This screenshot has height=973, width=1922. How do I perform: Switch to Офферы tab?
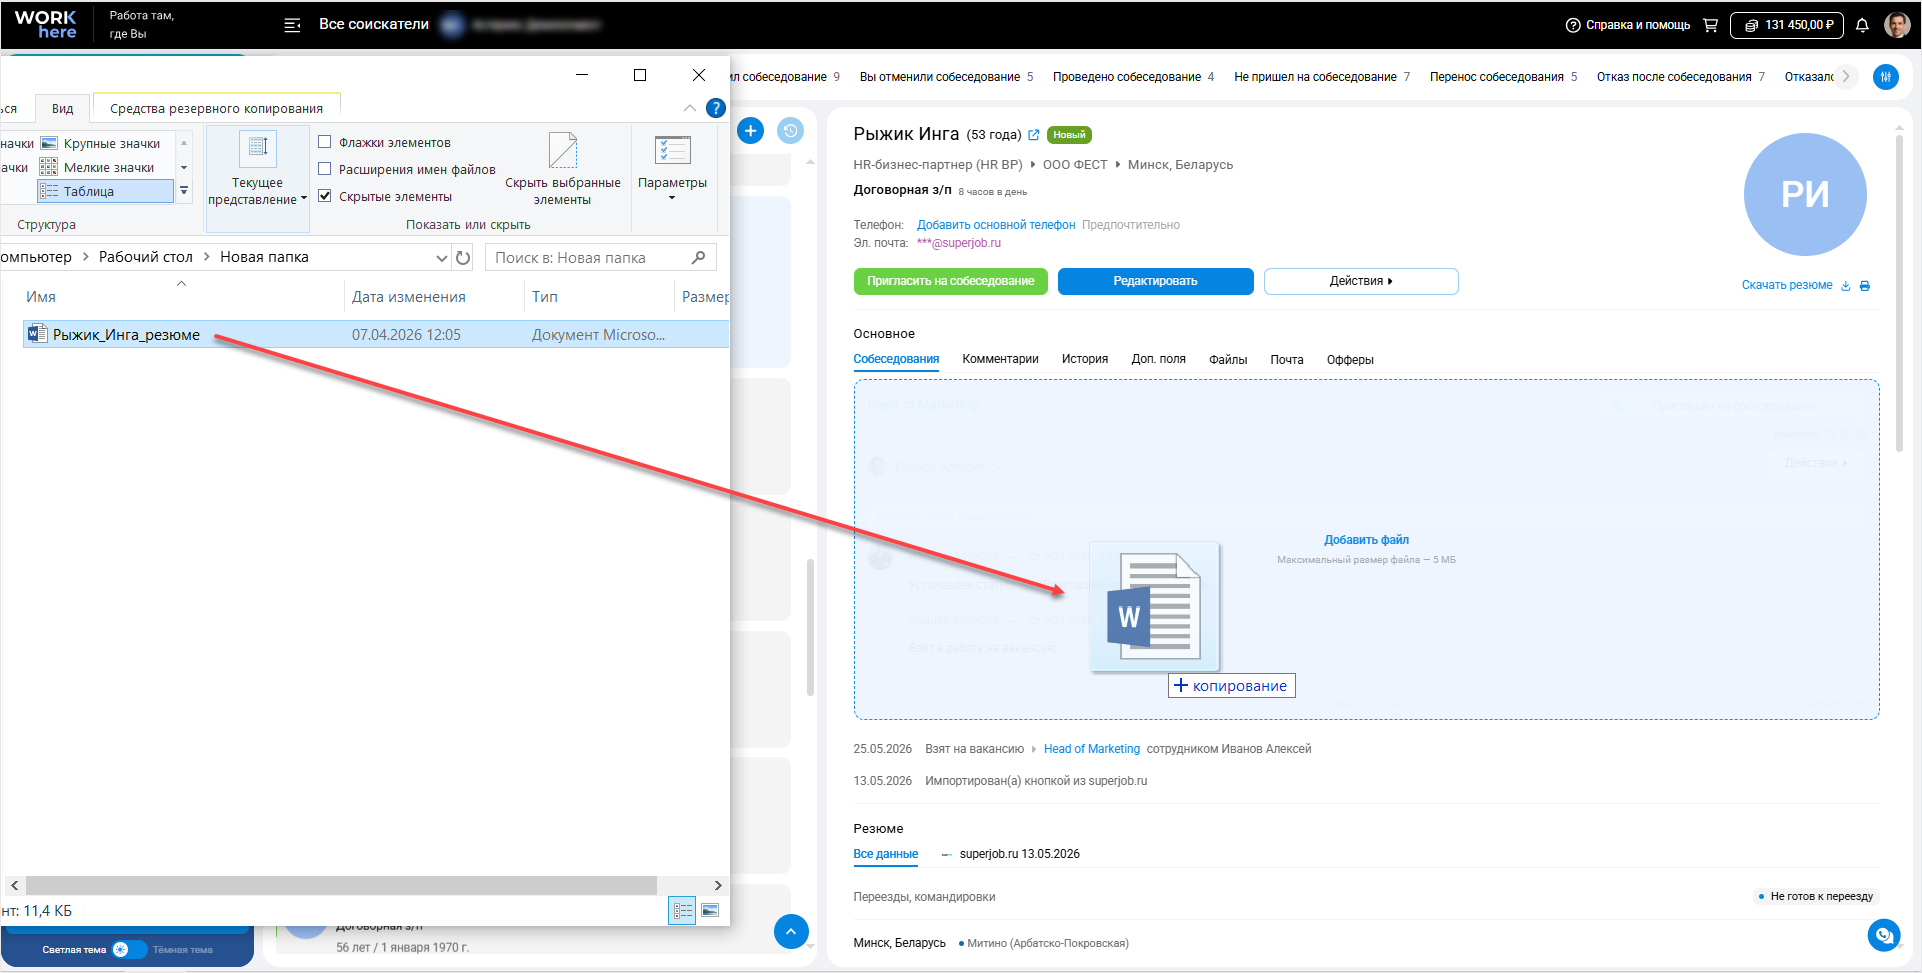[1350, 359]
